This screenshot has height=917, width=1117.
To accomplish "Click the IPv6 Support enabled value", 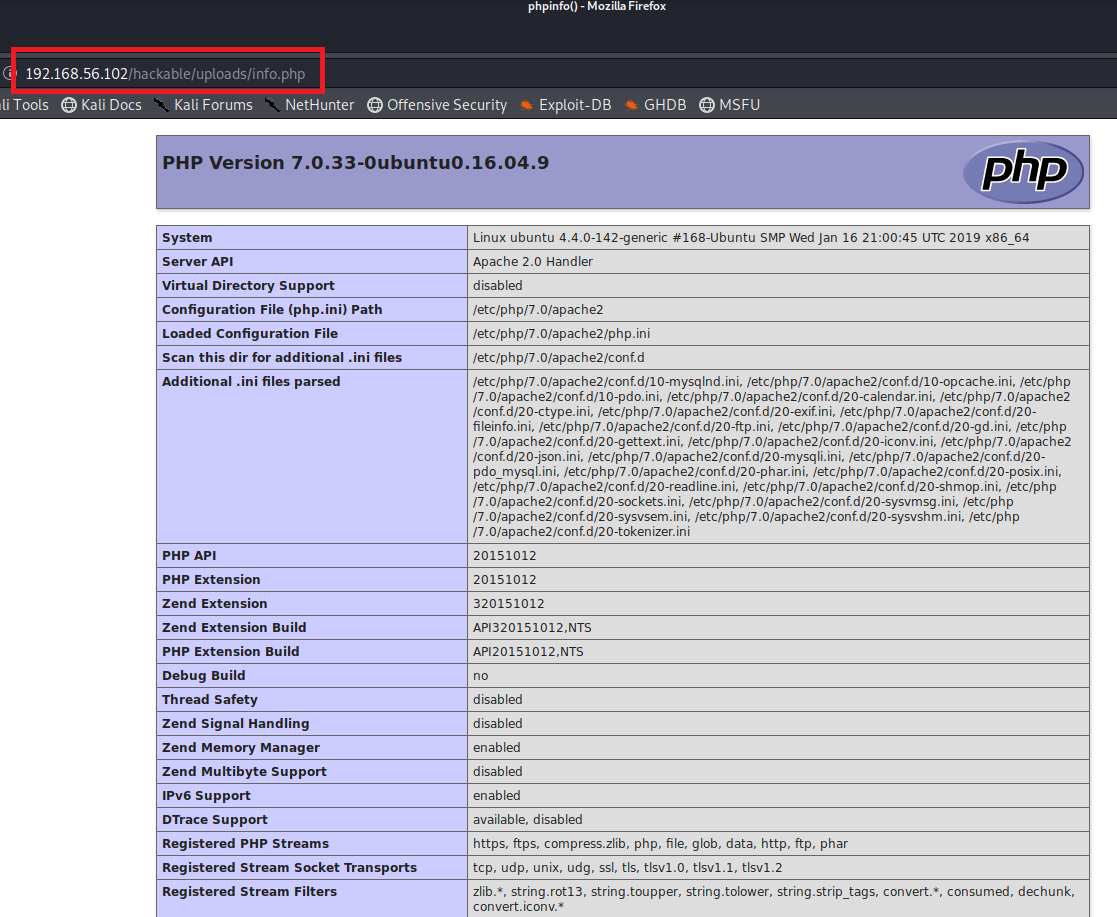I will (496, 796).
